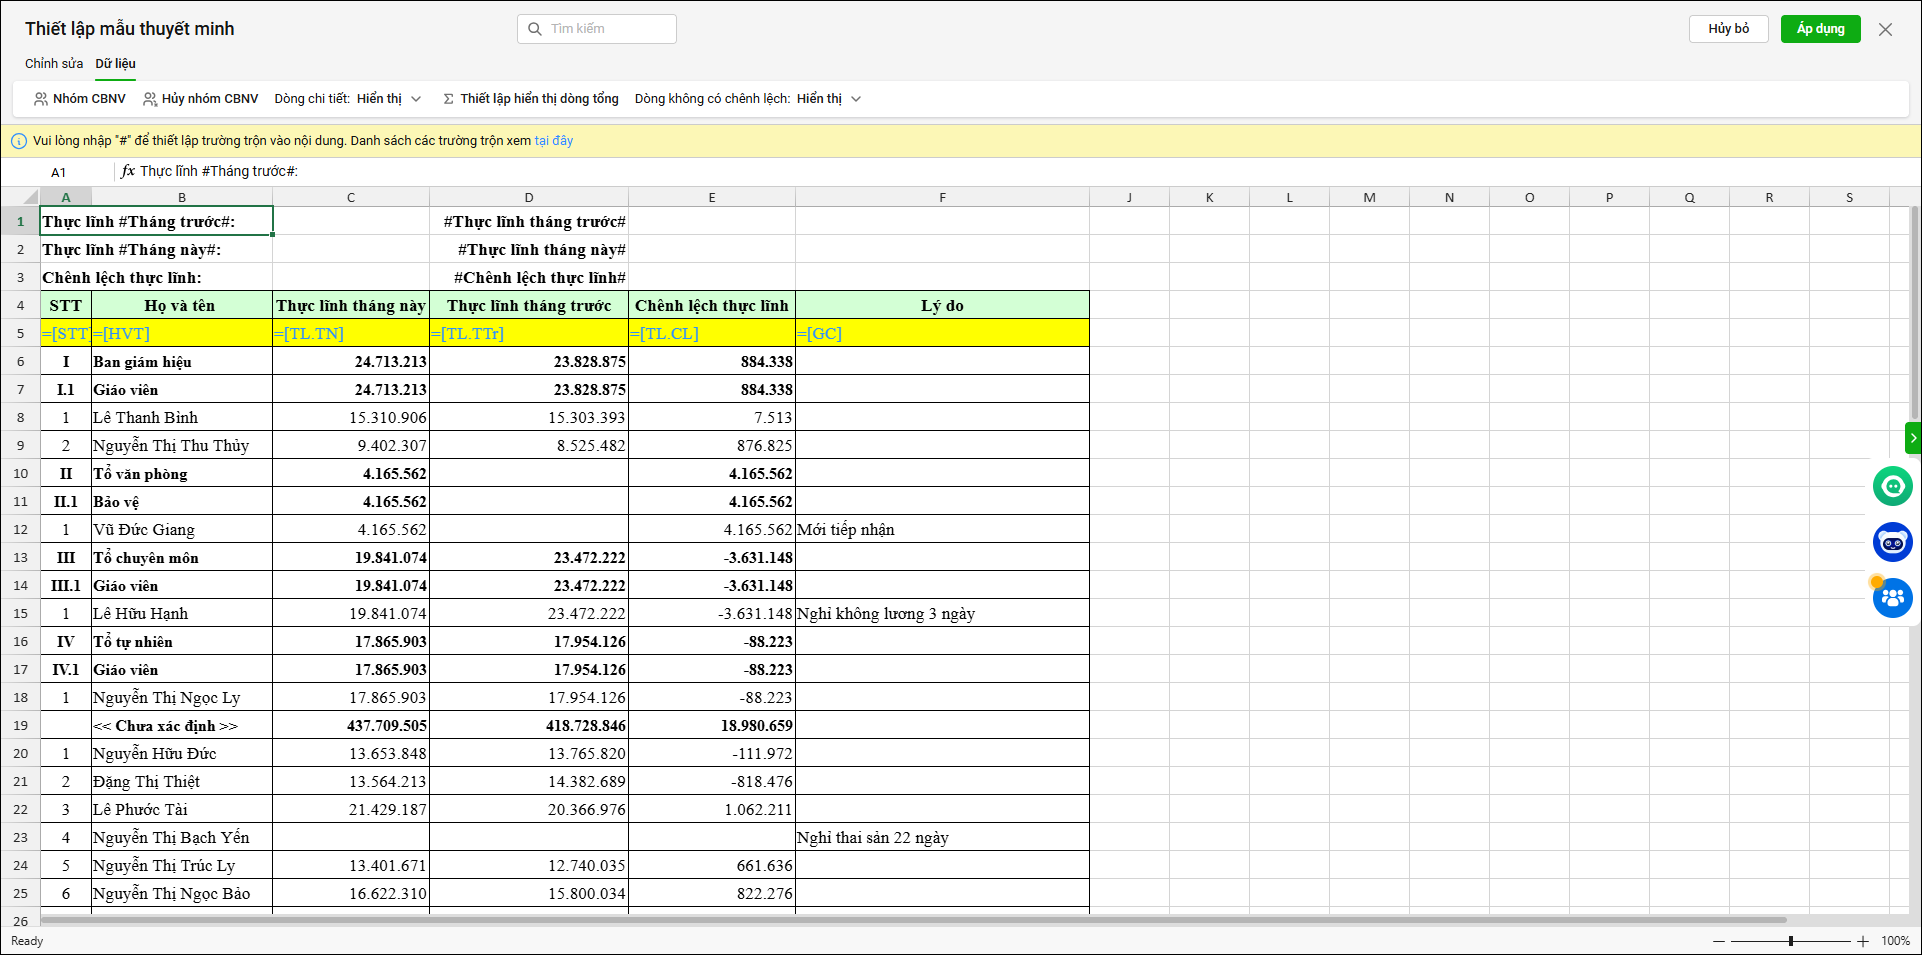1922x955 pixels.
Task: Open the blue community group icon
Action: [x=1892, y=598]
